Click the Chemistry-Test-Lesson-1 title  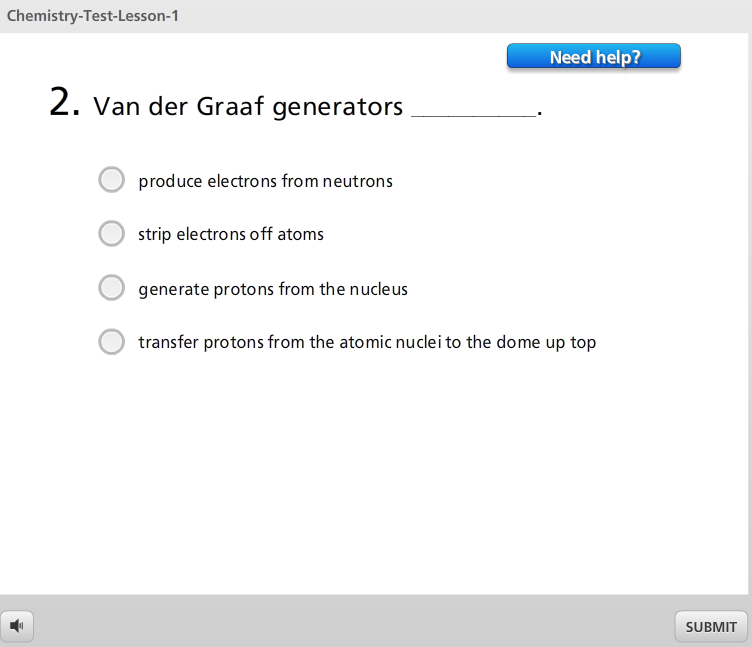pyautogui.click(x=93, y=16)
